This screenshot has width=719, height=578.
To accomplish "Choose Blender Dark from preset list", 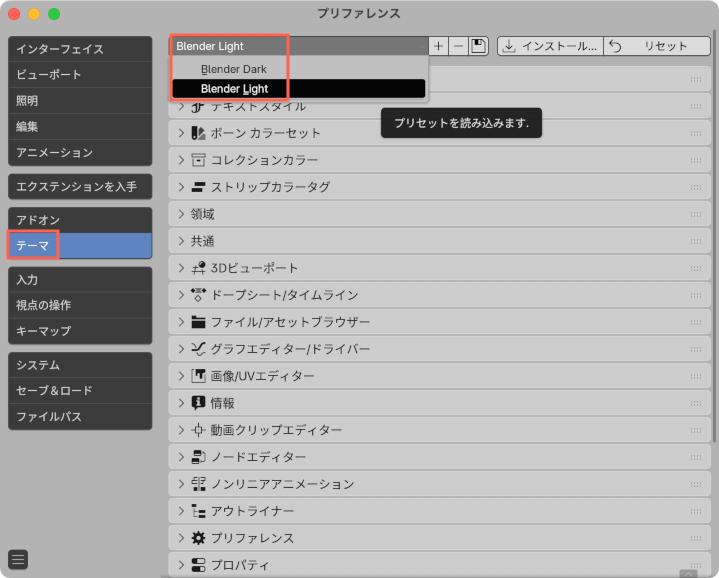I will [299, 69].
